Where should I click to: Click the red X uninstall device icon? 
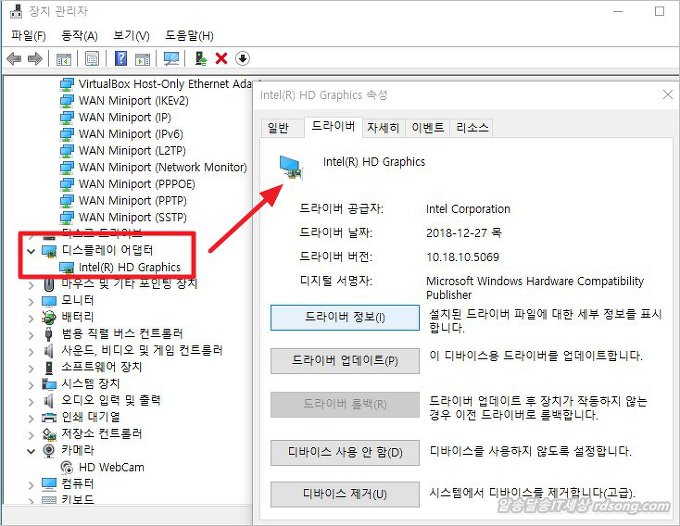point(221,59)
